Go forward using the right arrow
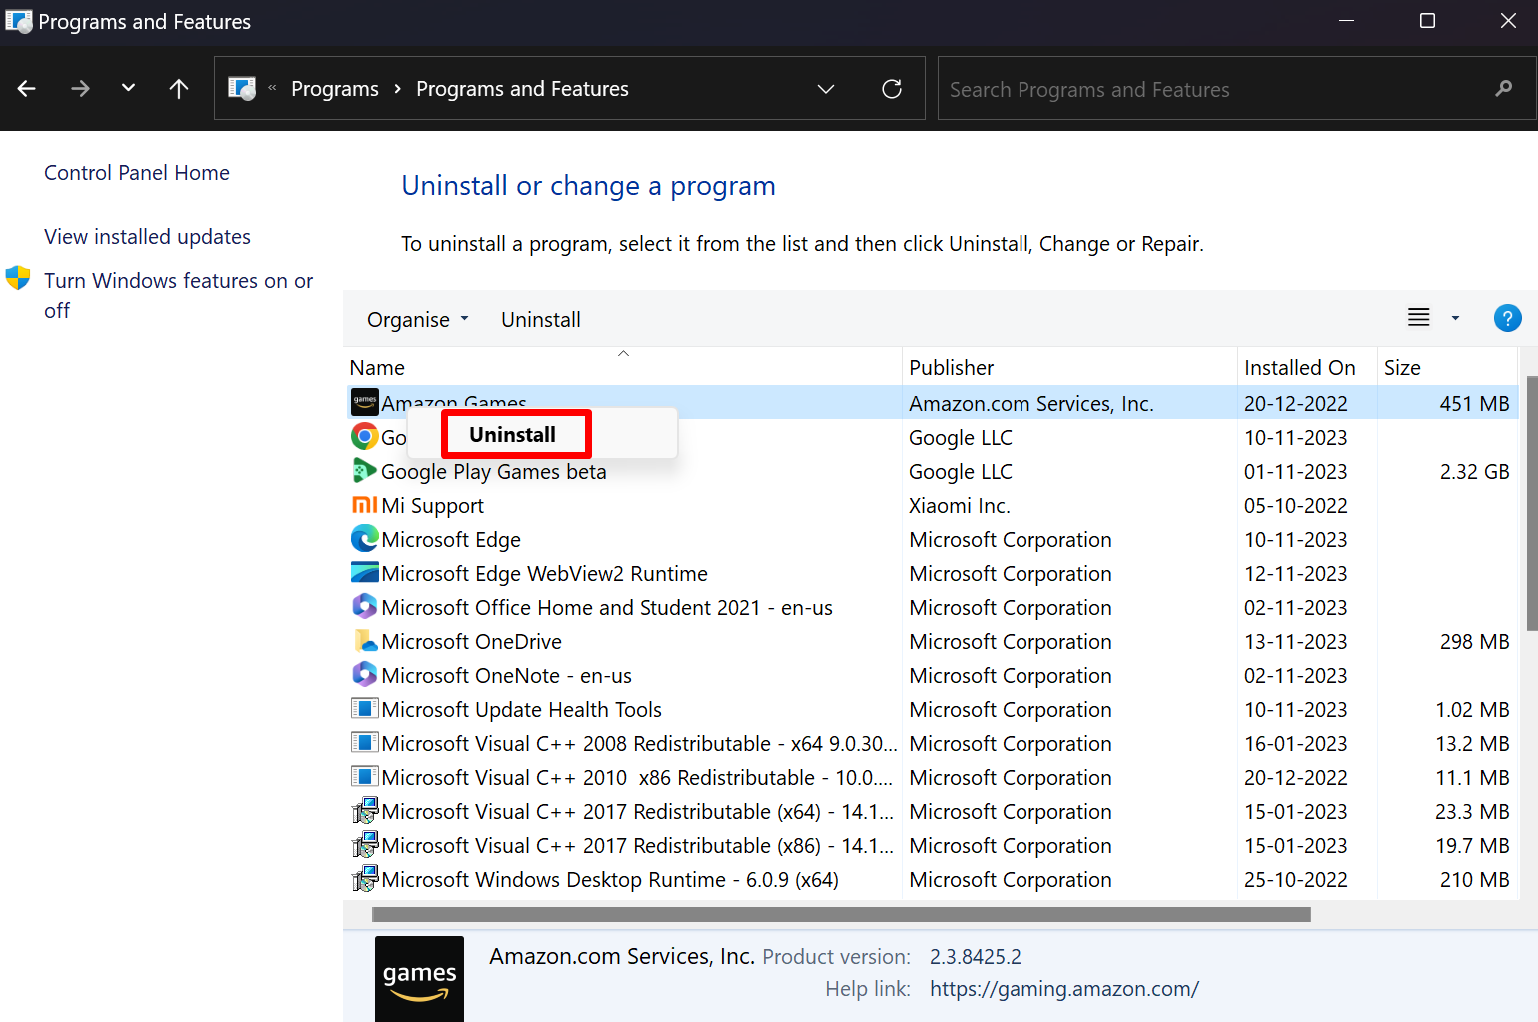The width and height of the screenshot is (1538, 1022). tap(80, 89)
